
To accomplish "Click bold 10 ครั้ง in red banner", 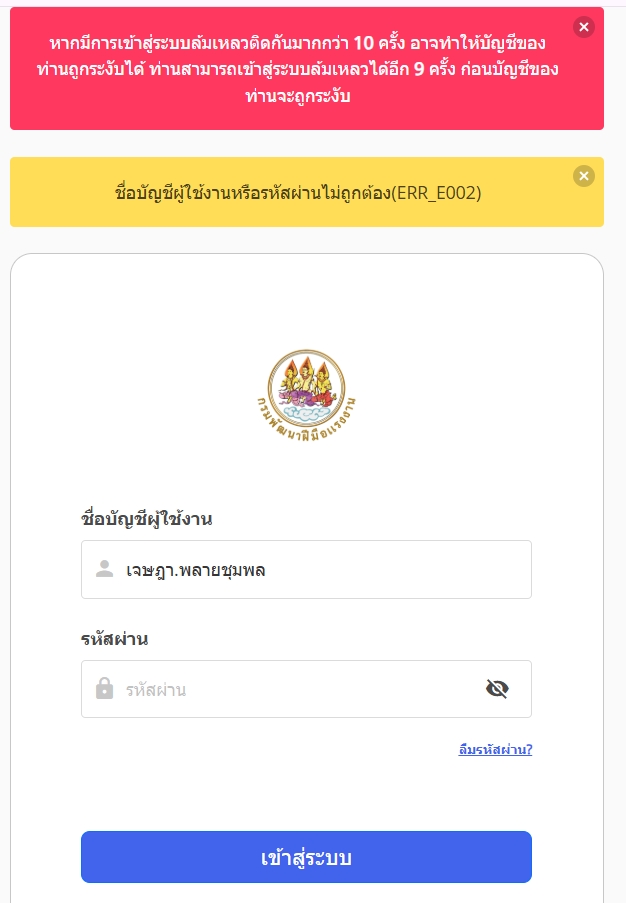I will [x=380, y=43].
